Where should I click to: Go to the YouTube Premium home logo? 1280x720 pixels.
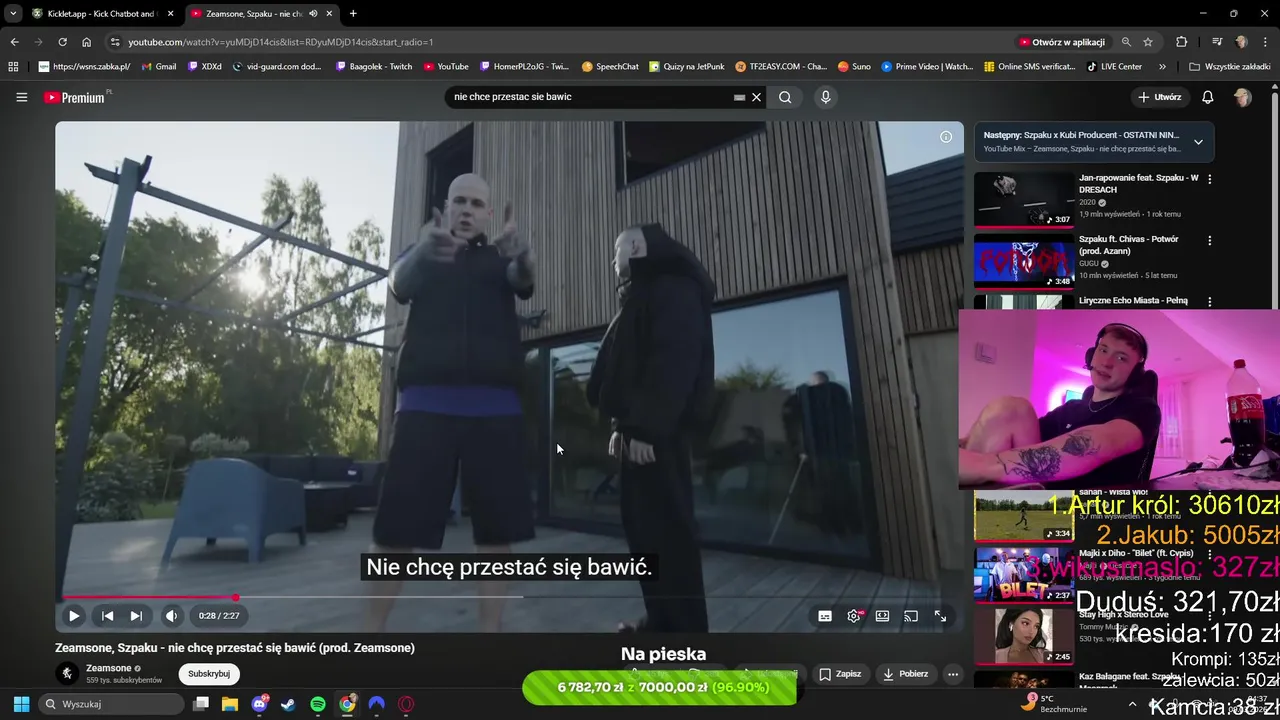tap(75, 97)
